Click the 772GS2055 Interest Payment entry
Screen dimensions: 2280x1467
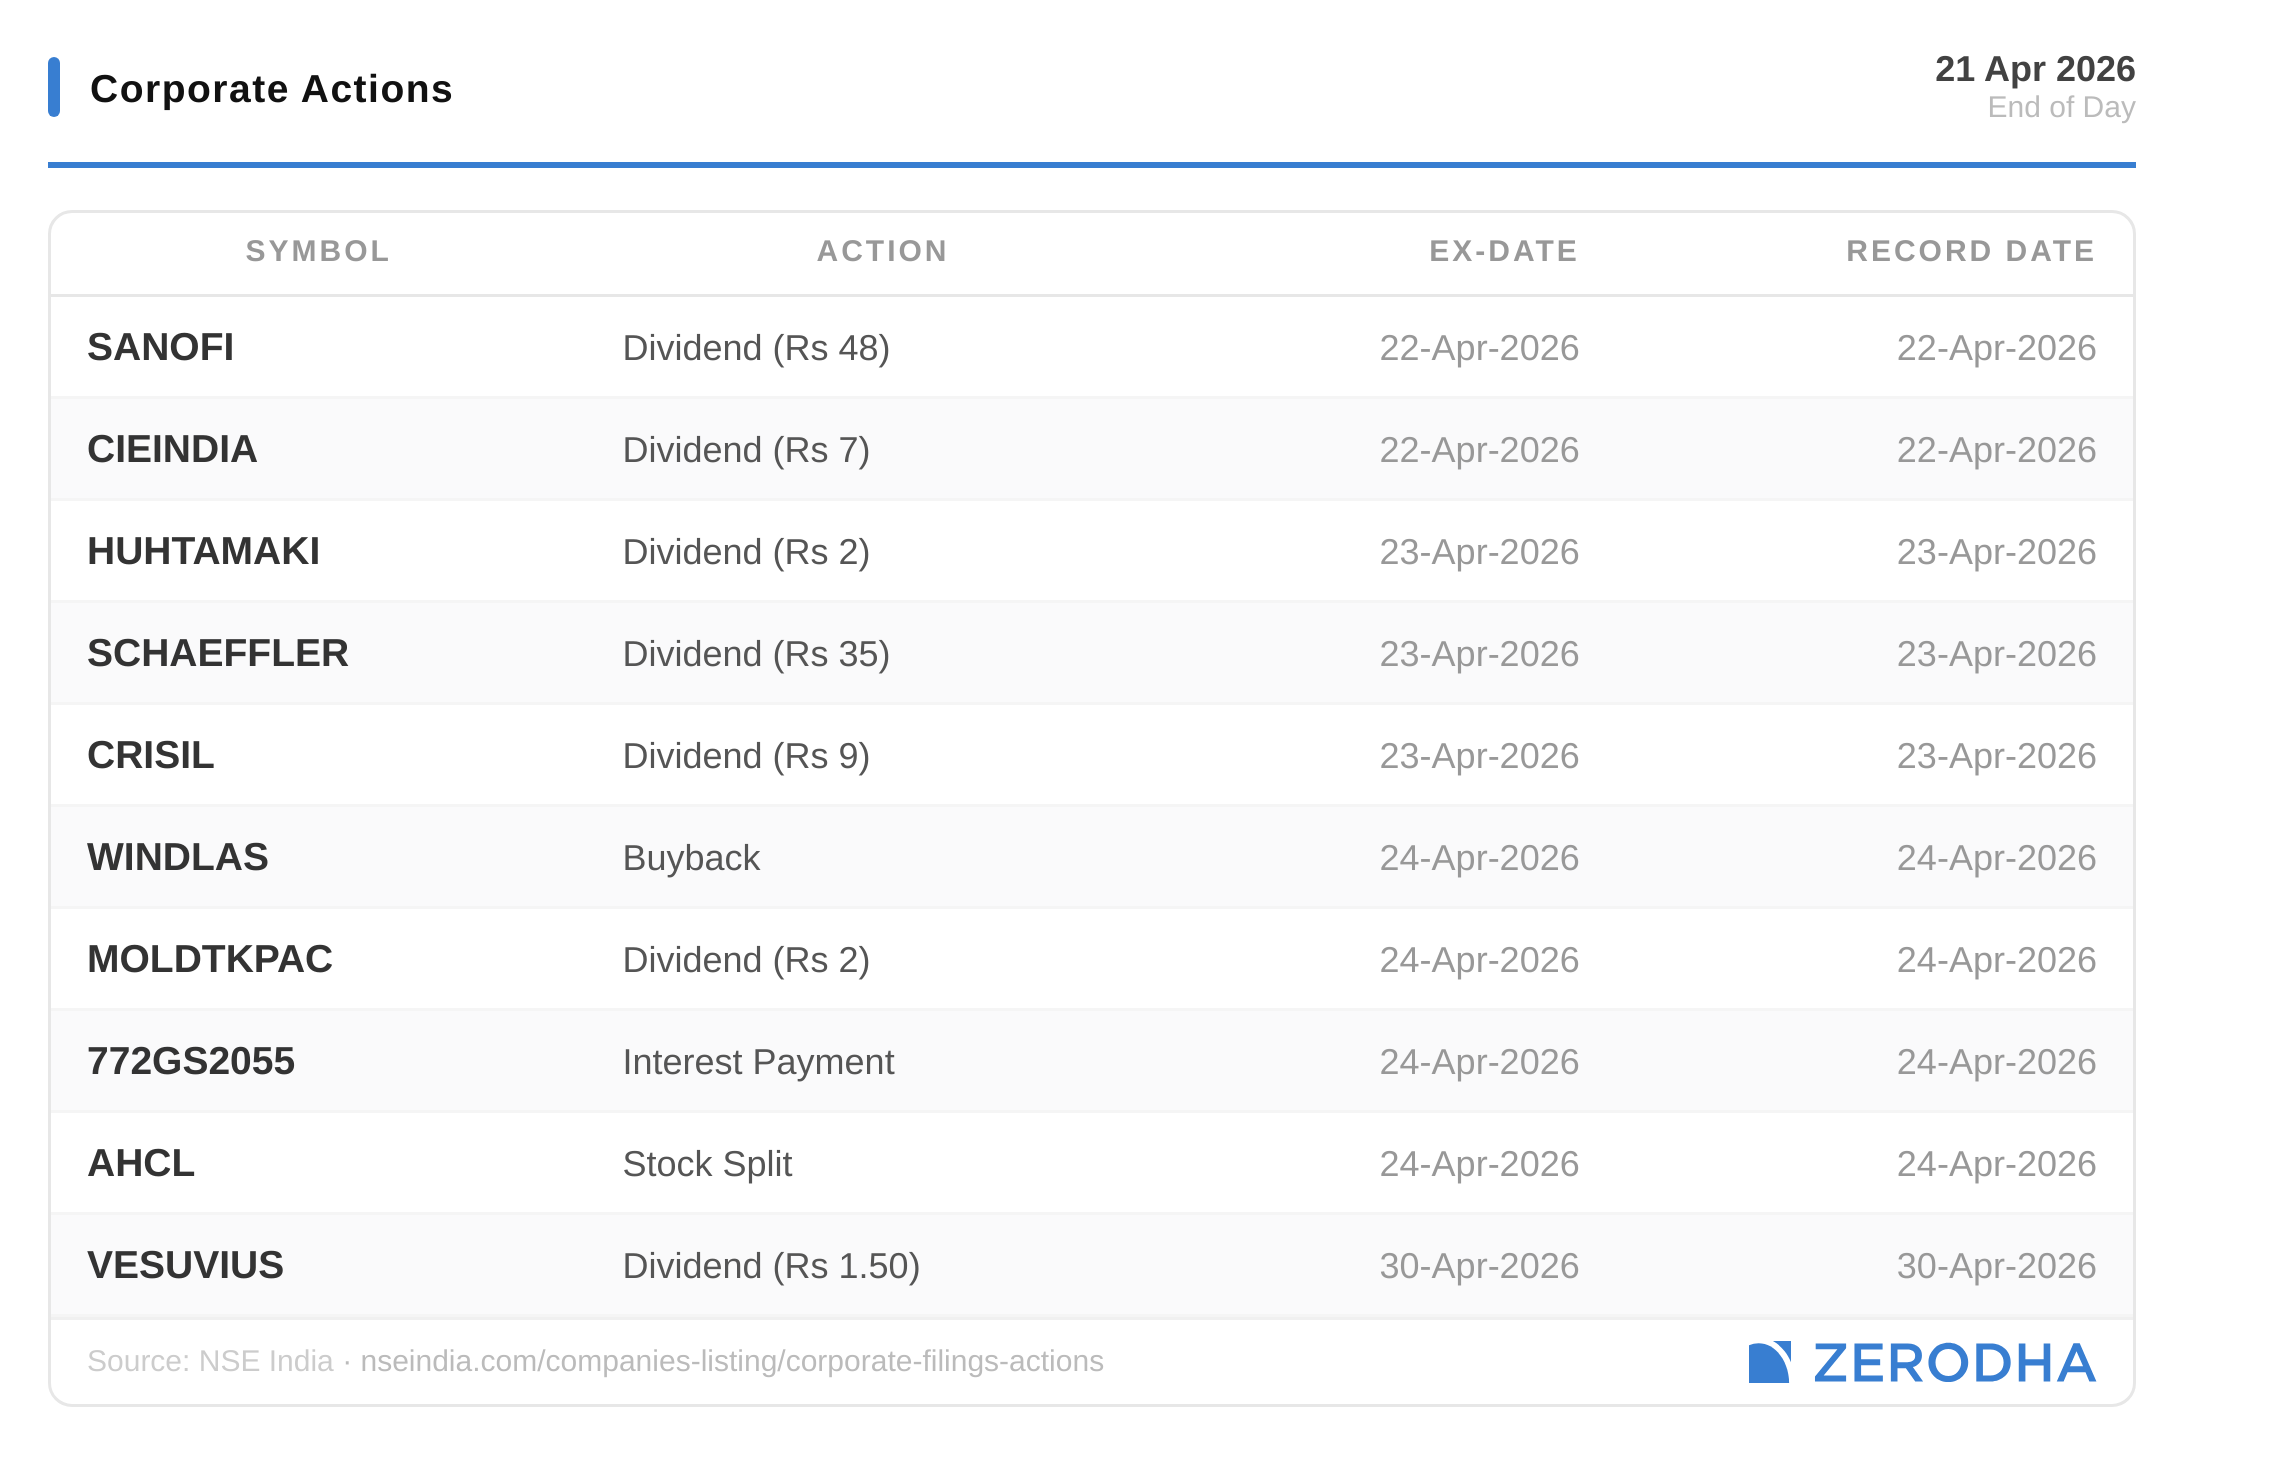click(x=757, y=1062)
